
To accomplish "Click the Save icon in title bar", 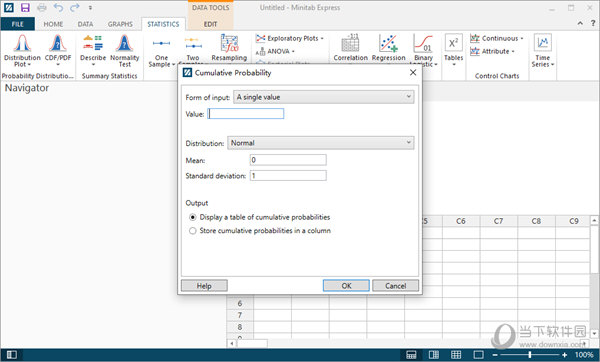I will click(x=25, y=7).
